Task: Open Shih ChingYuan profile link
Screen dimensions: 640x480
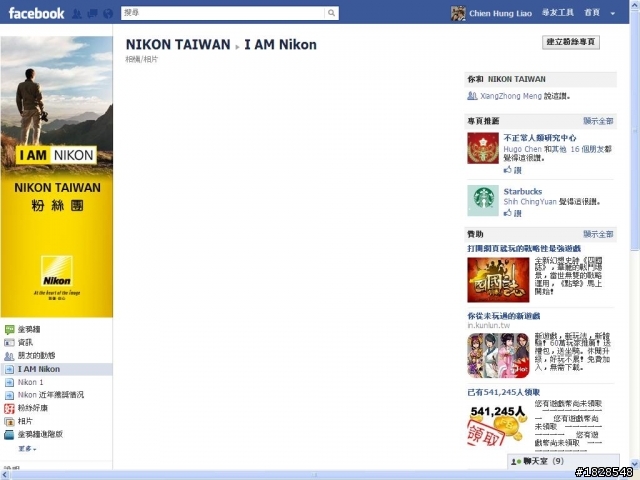Action: click(x=530, y=202)
